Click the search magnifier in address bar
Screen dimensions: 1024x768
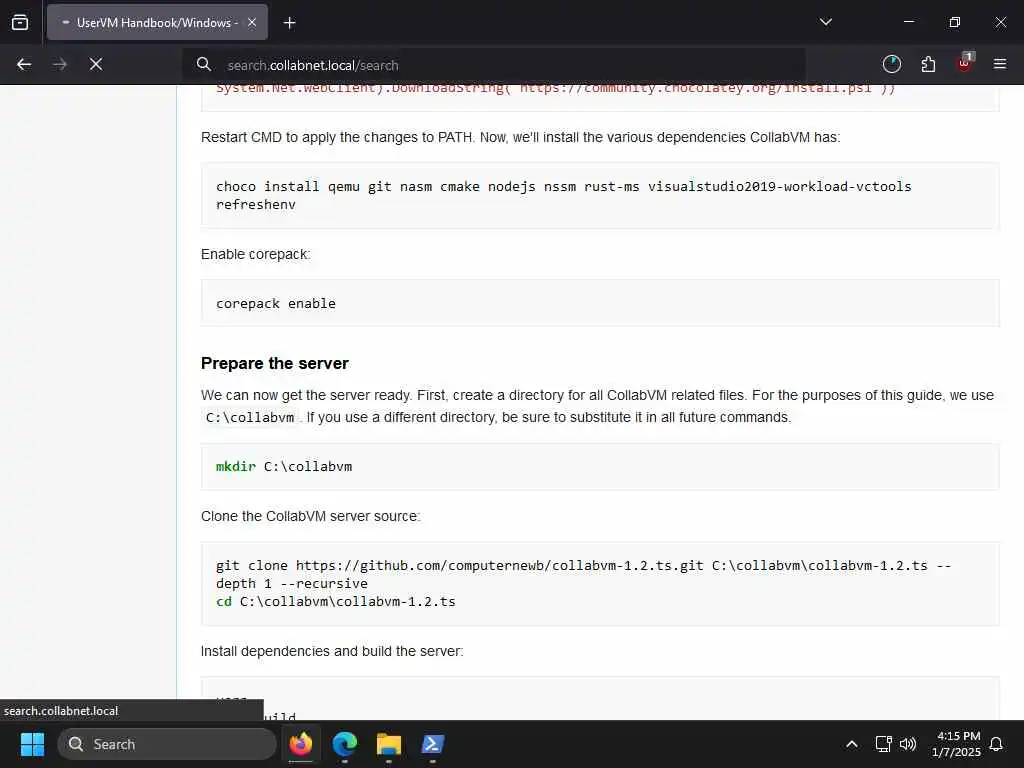tap(204, 65)
